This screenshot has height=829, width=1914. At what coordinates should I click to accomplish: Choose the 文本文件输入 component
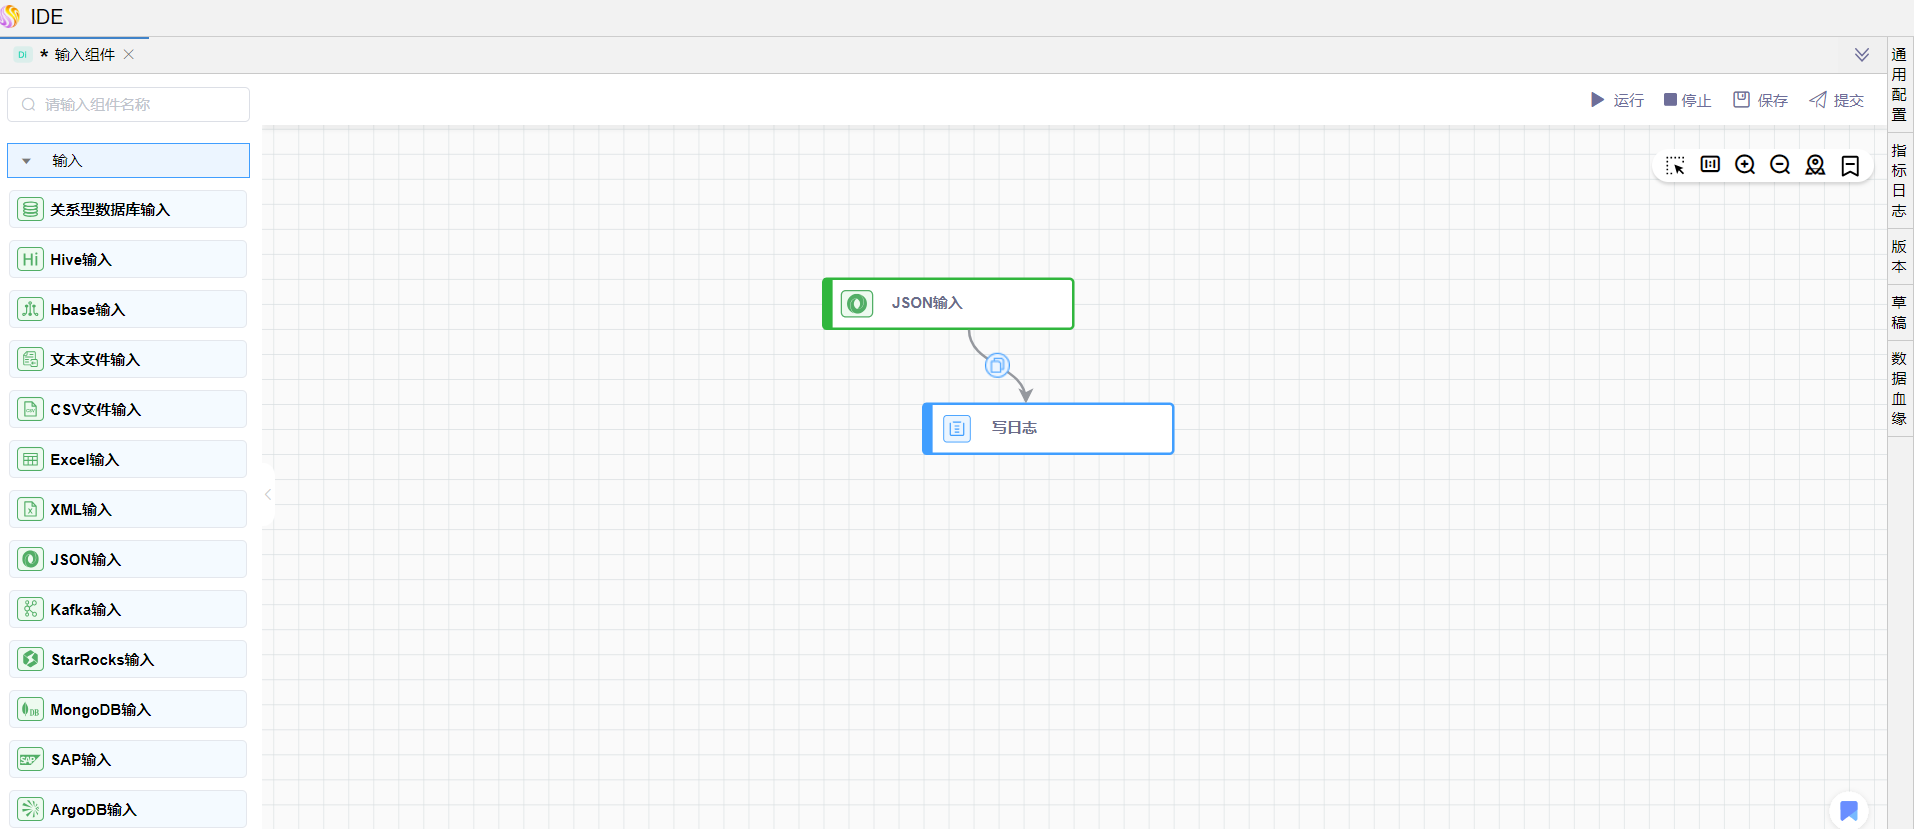[128, 359]
